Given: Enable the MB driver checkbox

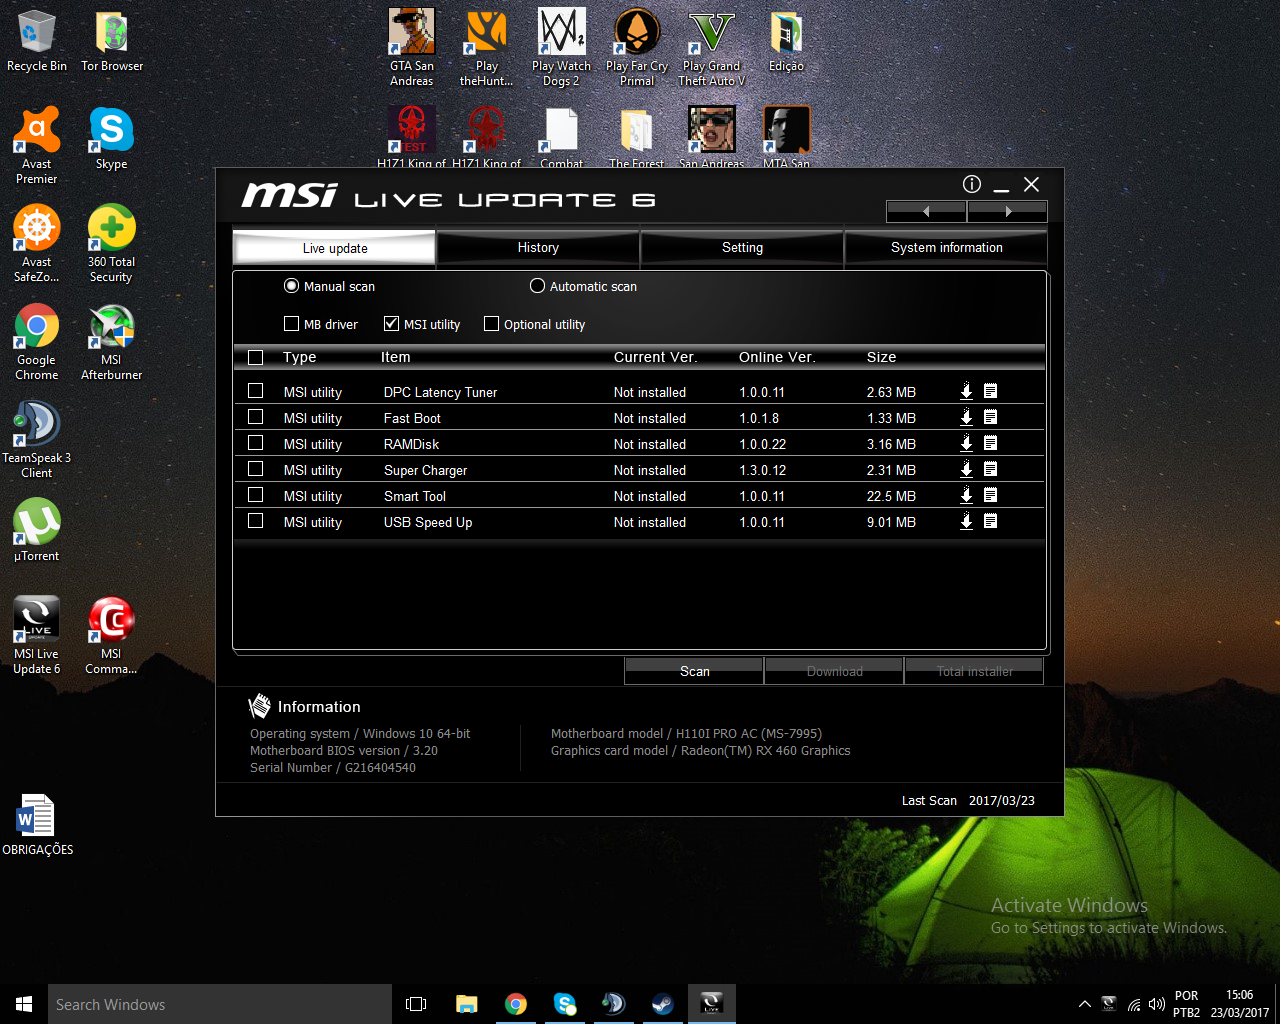Looking at the screenshot, I should 292,324.
